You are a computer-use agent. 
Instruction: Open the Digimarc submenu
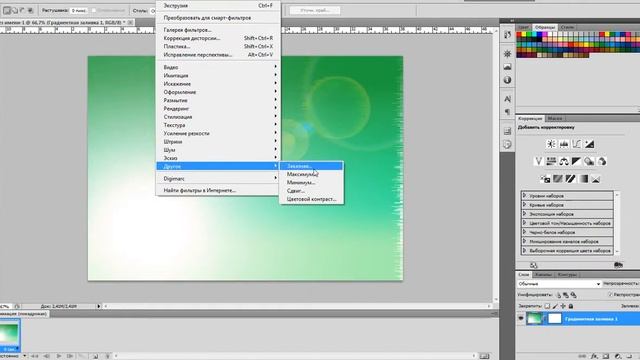[x=218, y=178]
